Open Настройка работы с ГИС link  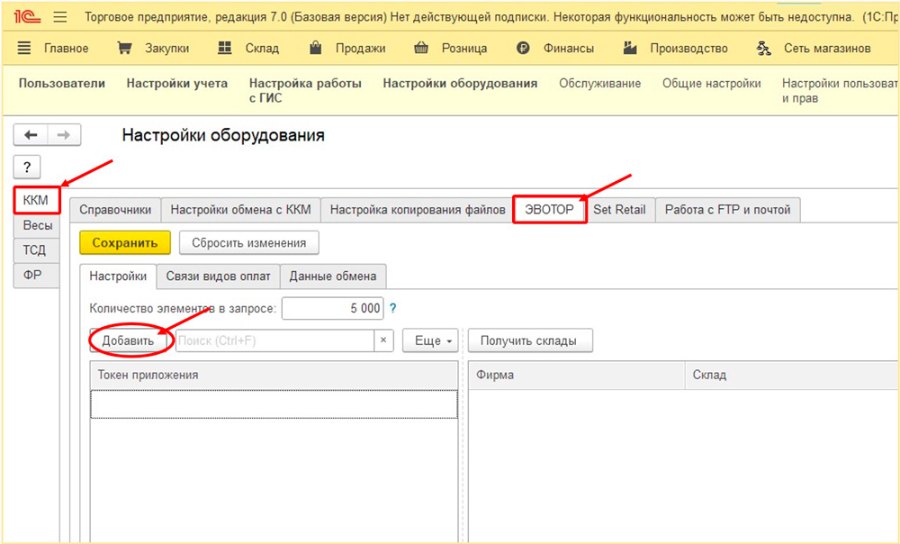click(305, 91)
